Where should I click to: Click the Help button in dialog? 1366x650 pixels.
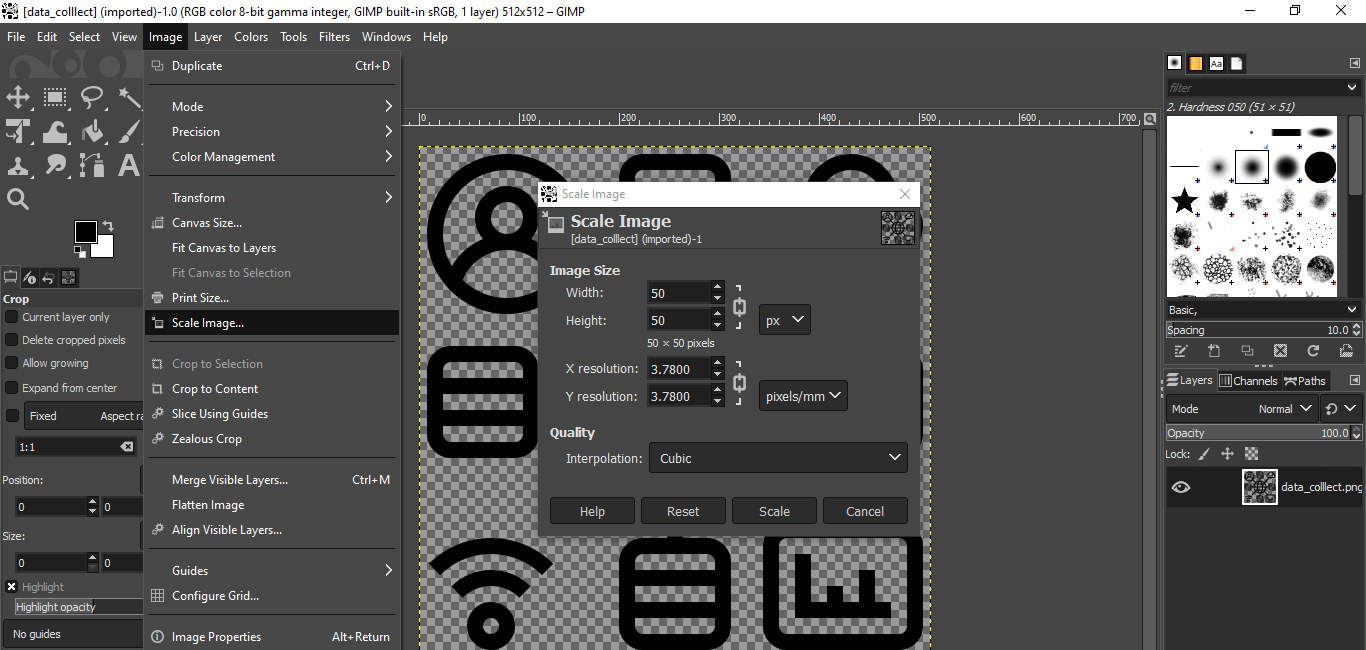pos(592,511)
